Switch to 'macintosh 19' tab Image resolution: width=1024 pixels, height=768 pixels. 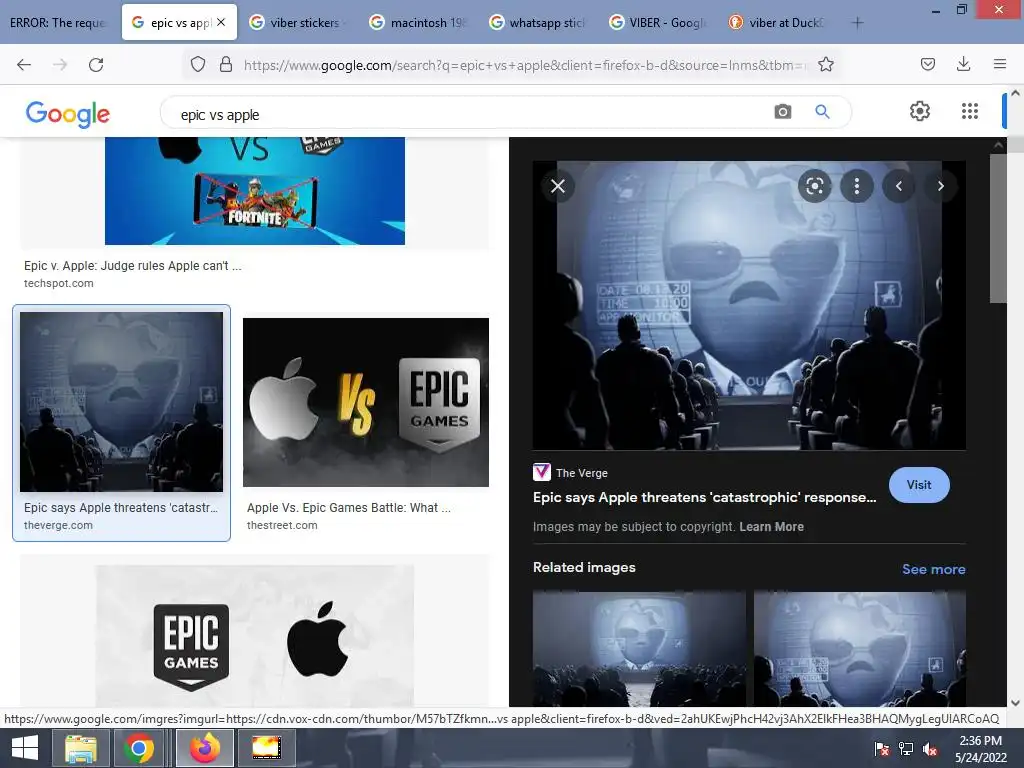point(419,23)
